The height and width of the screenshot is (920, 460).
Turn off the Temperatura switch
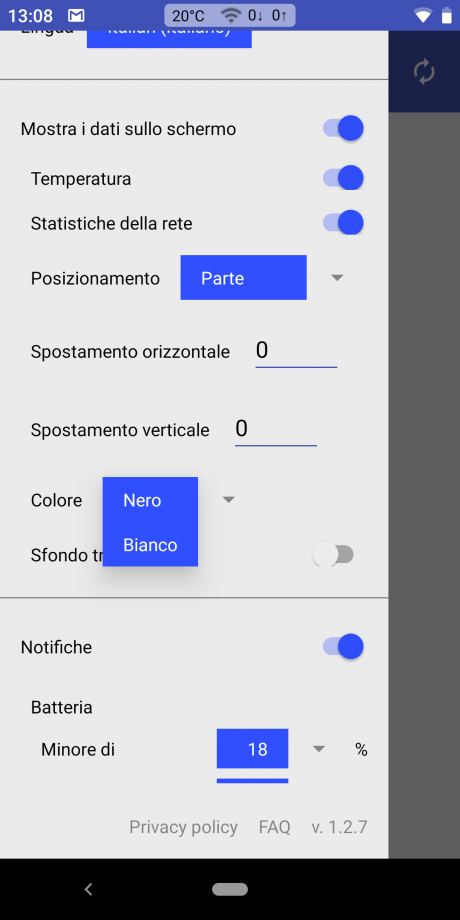(343, 178)
